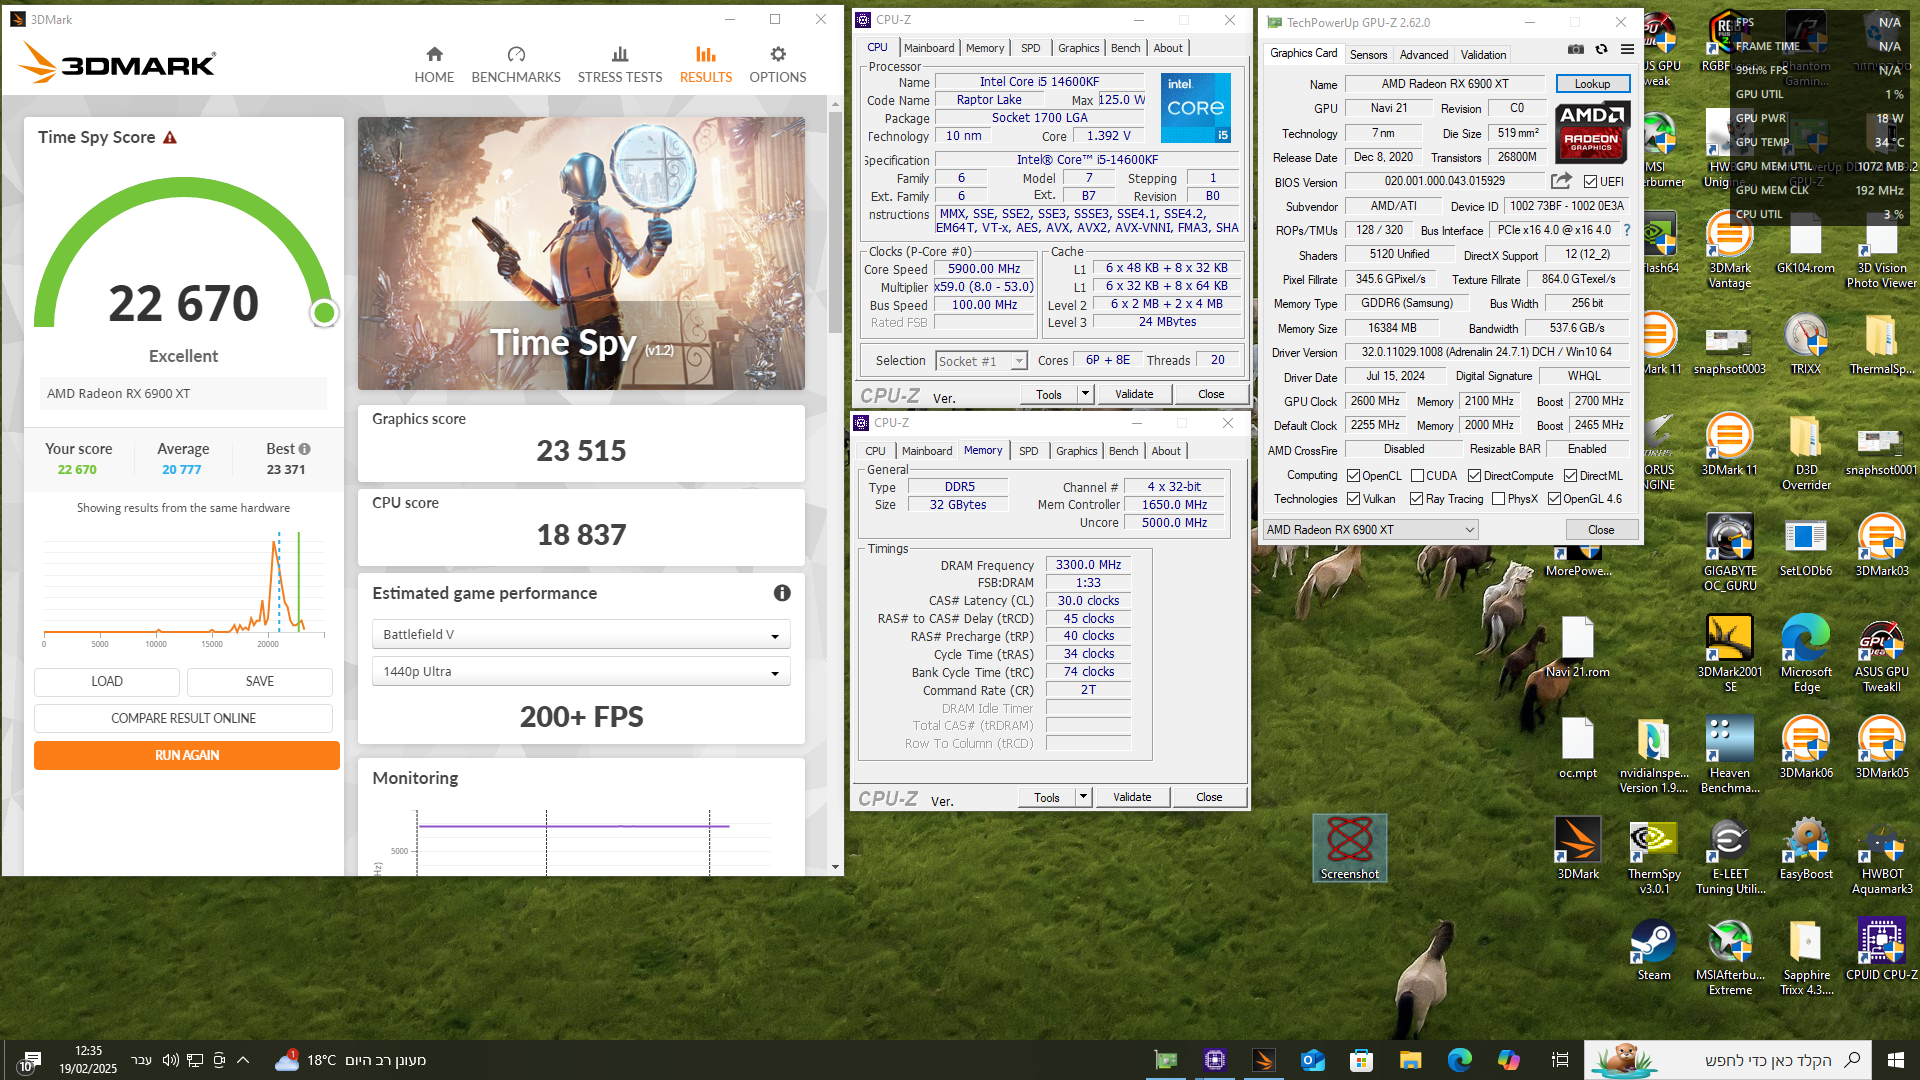Switch to the SPD tab in upper CPU-Z
Viewport: 1920px width, 1080px height.
point(1030,48)
